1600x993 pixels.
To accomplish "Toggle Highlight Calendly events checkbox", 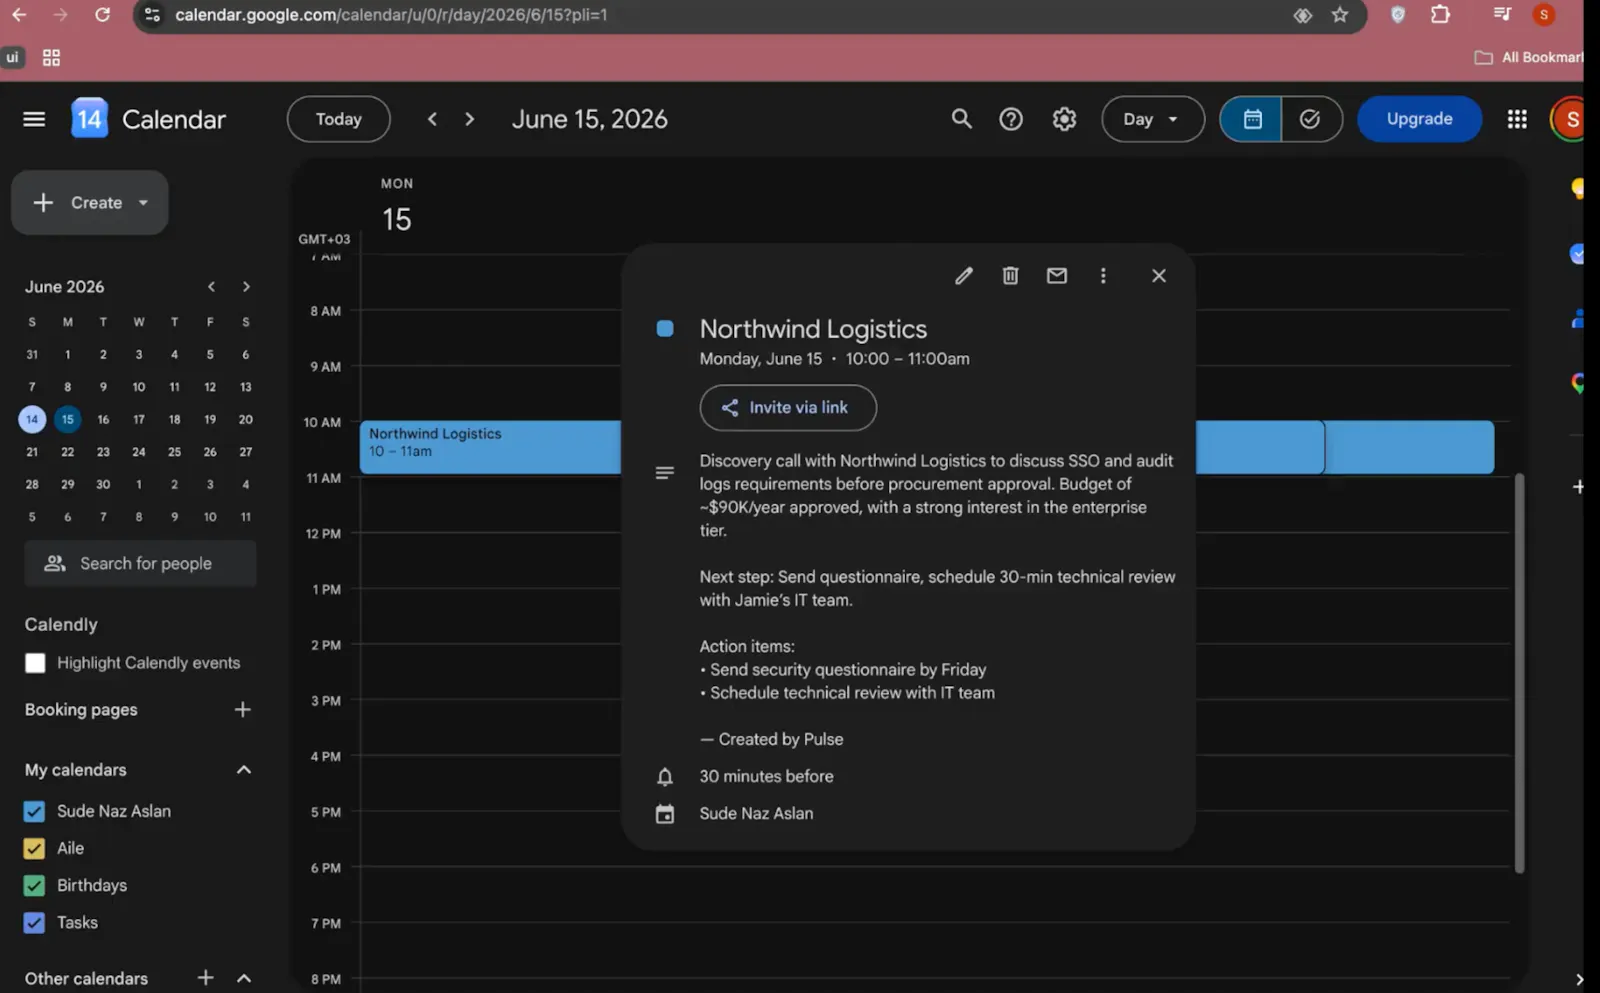I will click(x=35, y=663).
